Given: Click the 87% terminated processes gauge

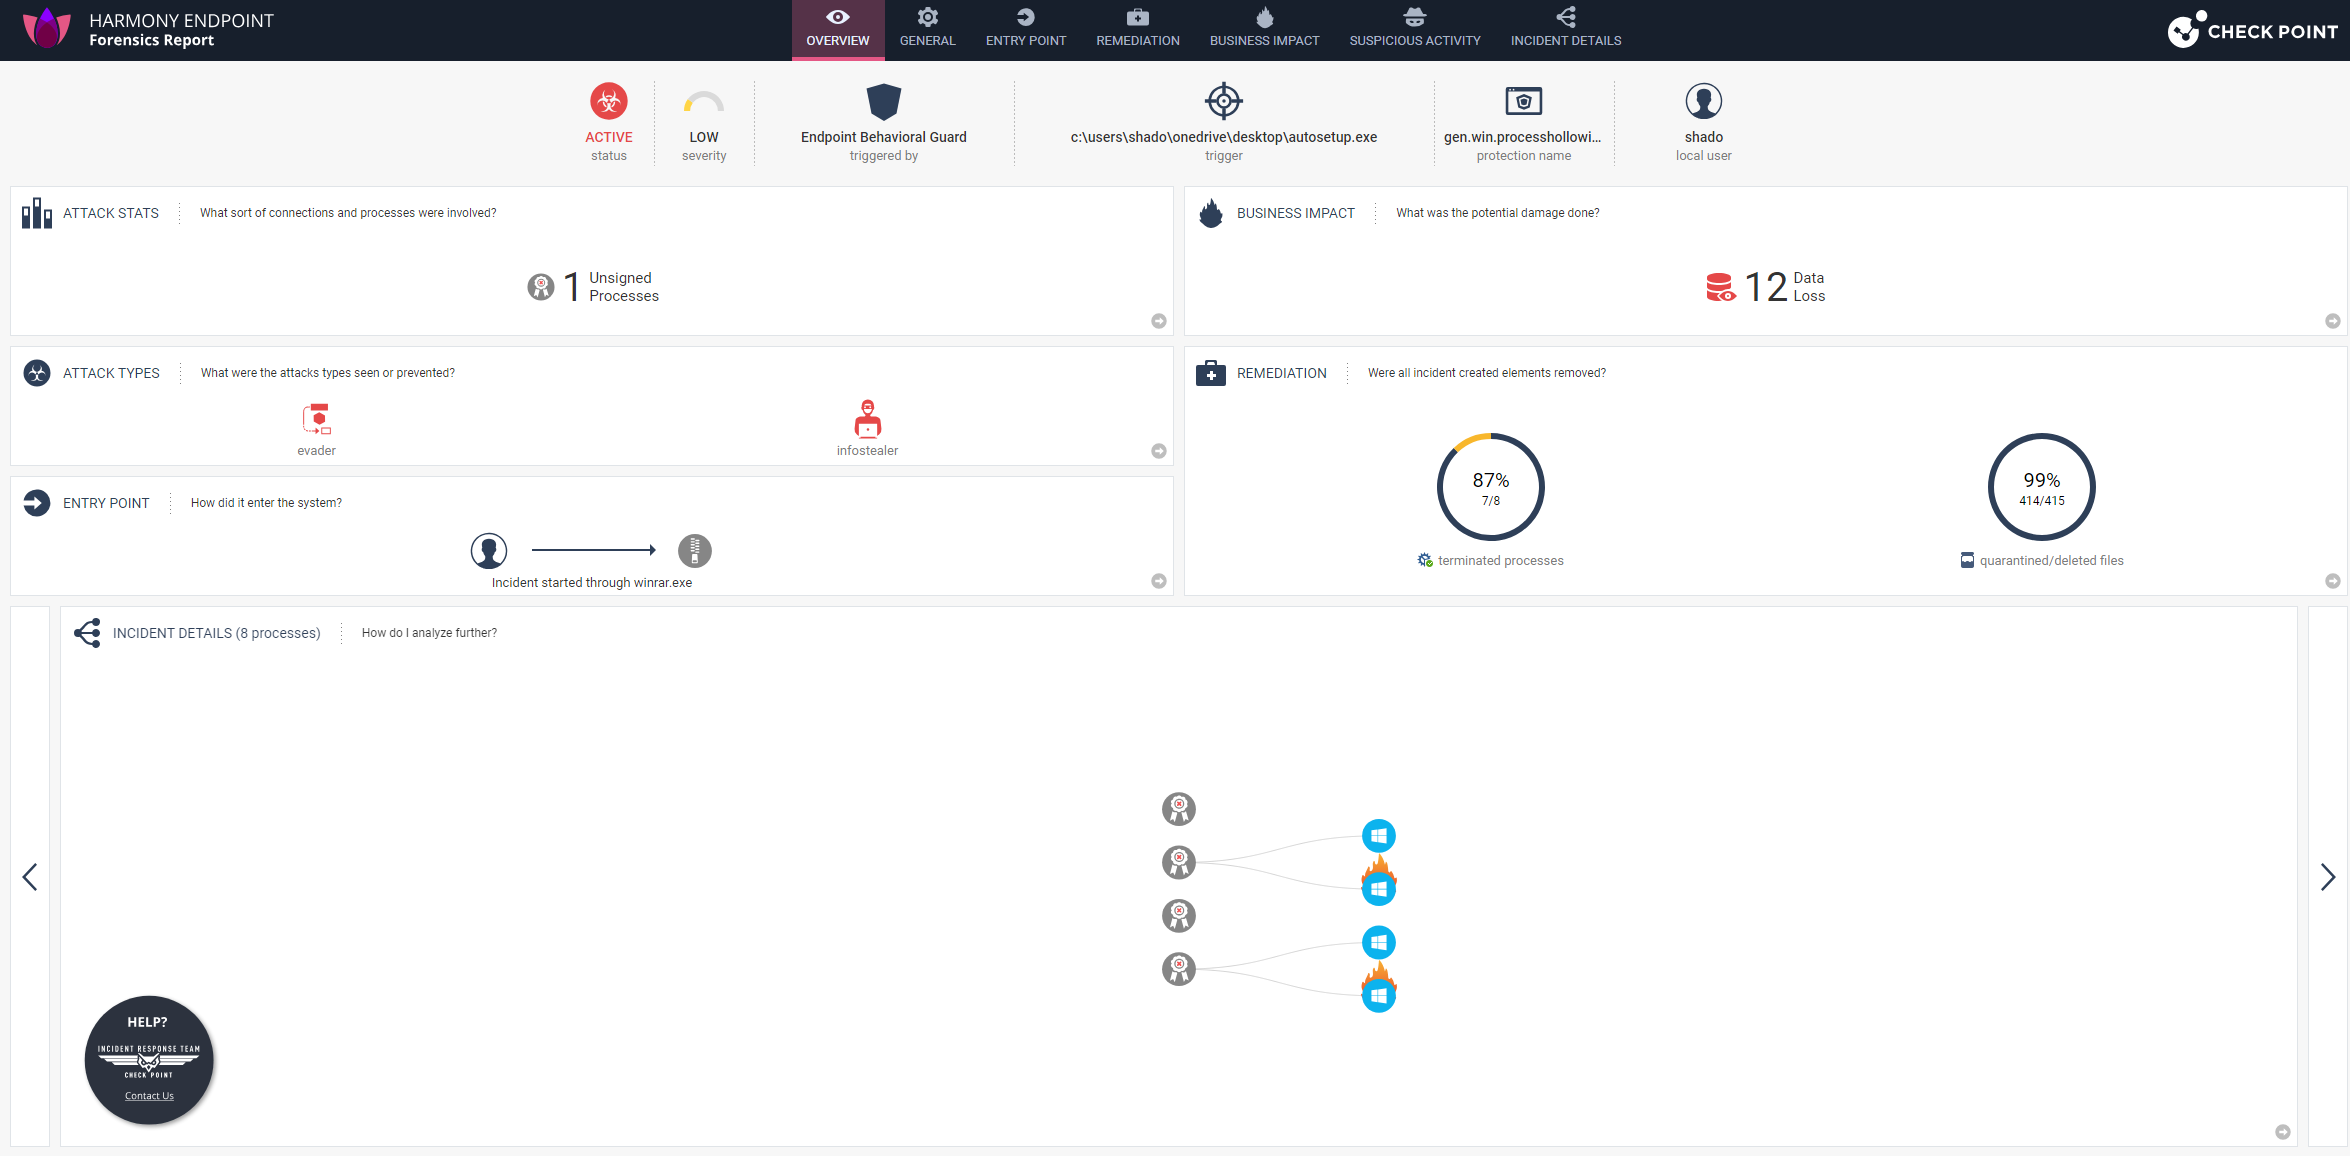Looking at the screenshot, I should pyautogui.click(x=1490, y=487).
